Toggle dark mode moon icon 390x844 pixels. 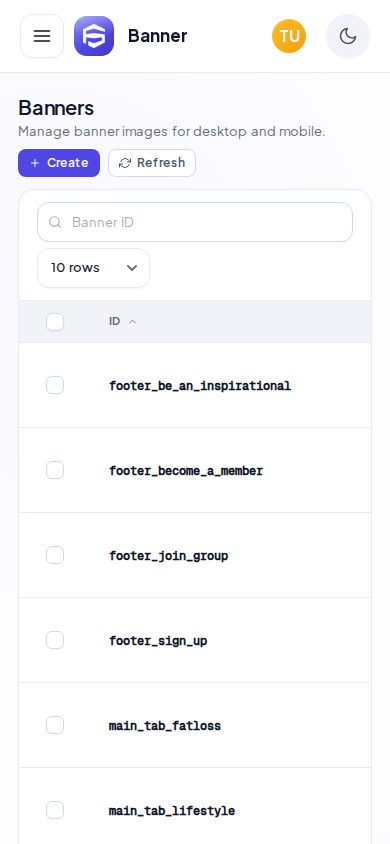point(348,36)
